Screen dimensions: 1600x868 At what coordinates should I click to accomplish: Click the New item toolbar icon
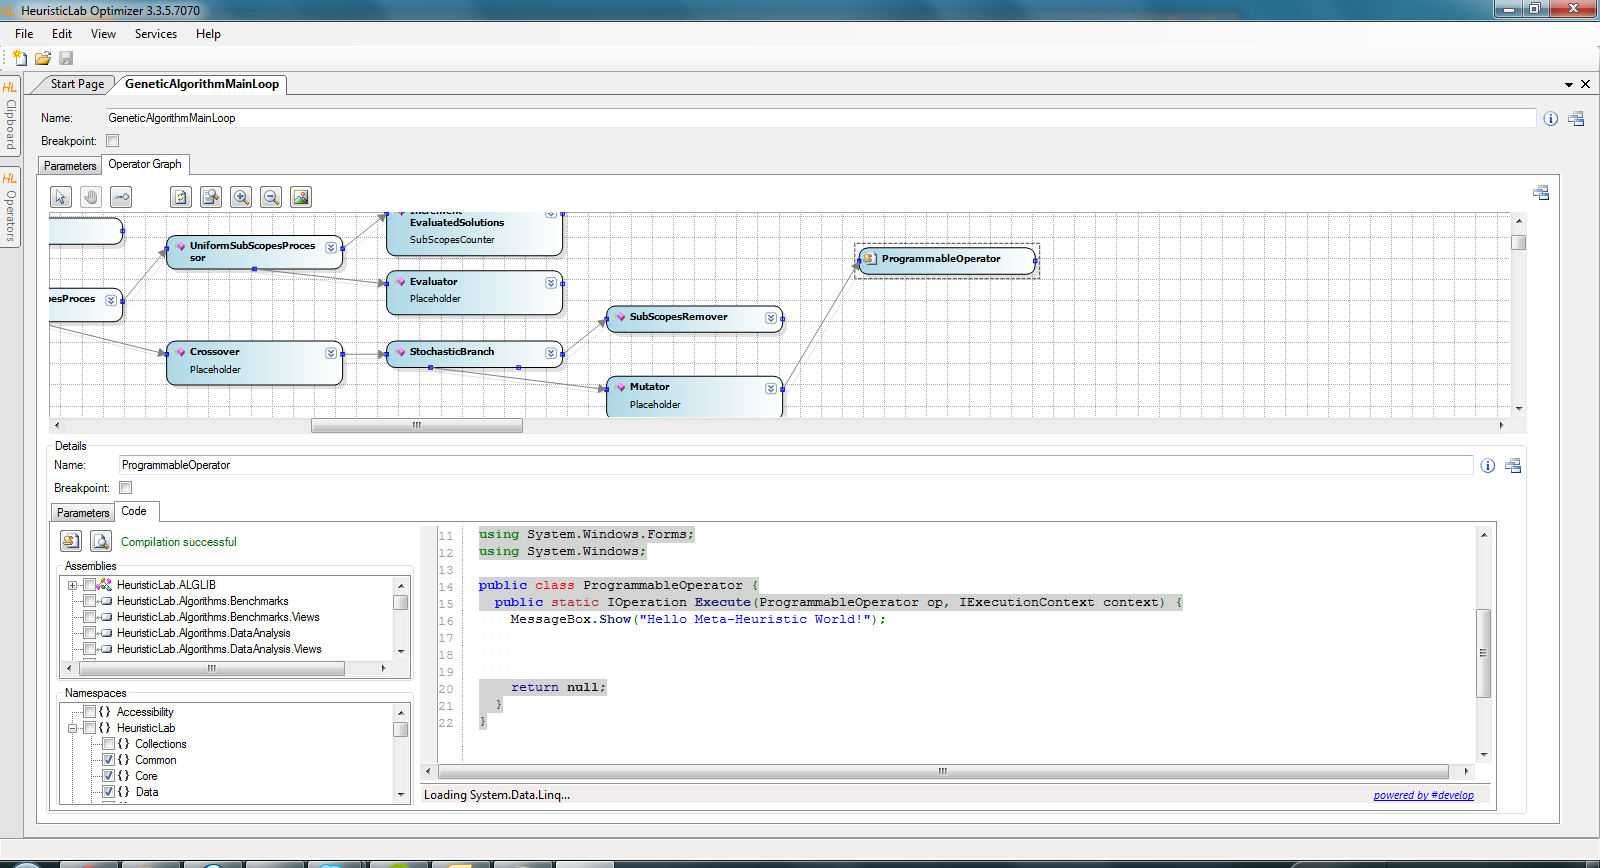tap(20, 58)
